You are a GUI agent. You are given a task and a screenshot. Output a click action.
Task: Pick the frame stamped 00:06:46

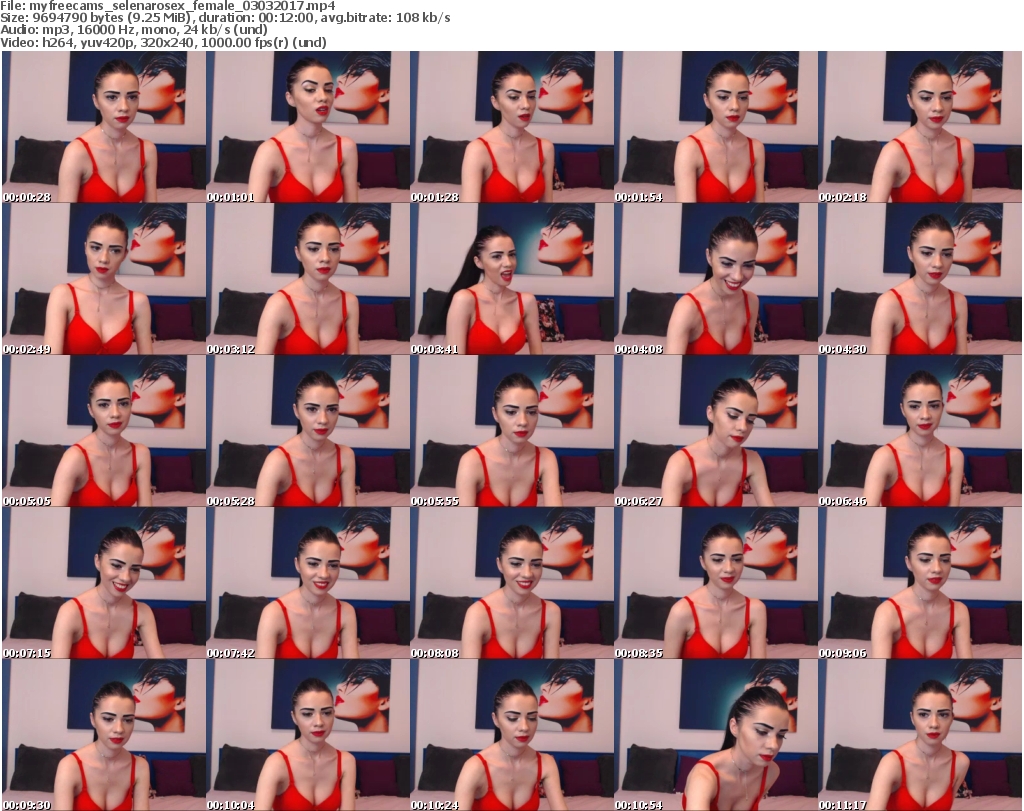coord(920,432)
